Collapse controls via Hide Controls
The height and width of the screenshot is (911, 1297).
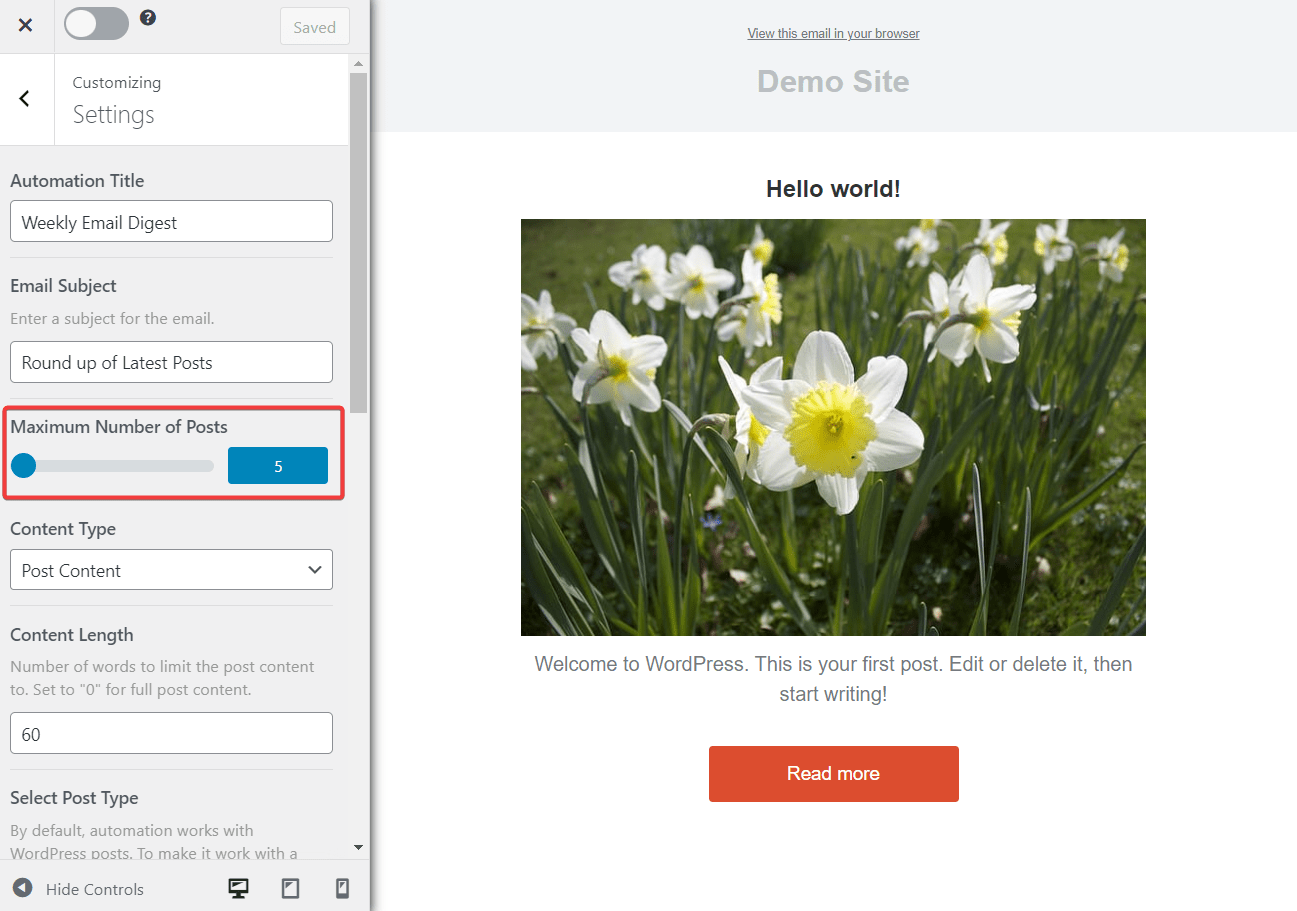(x=95, y=888)
